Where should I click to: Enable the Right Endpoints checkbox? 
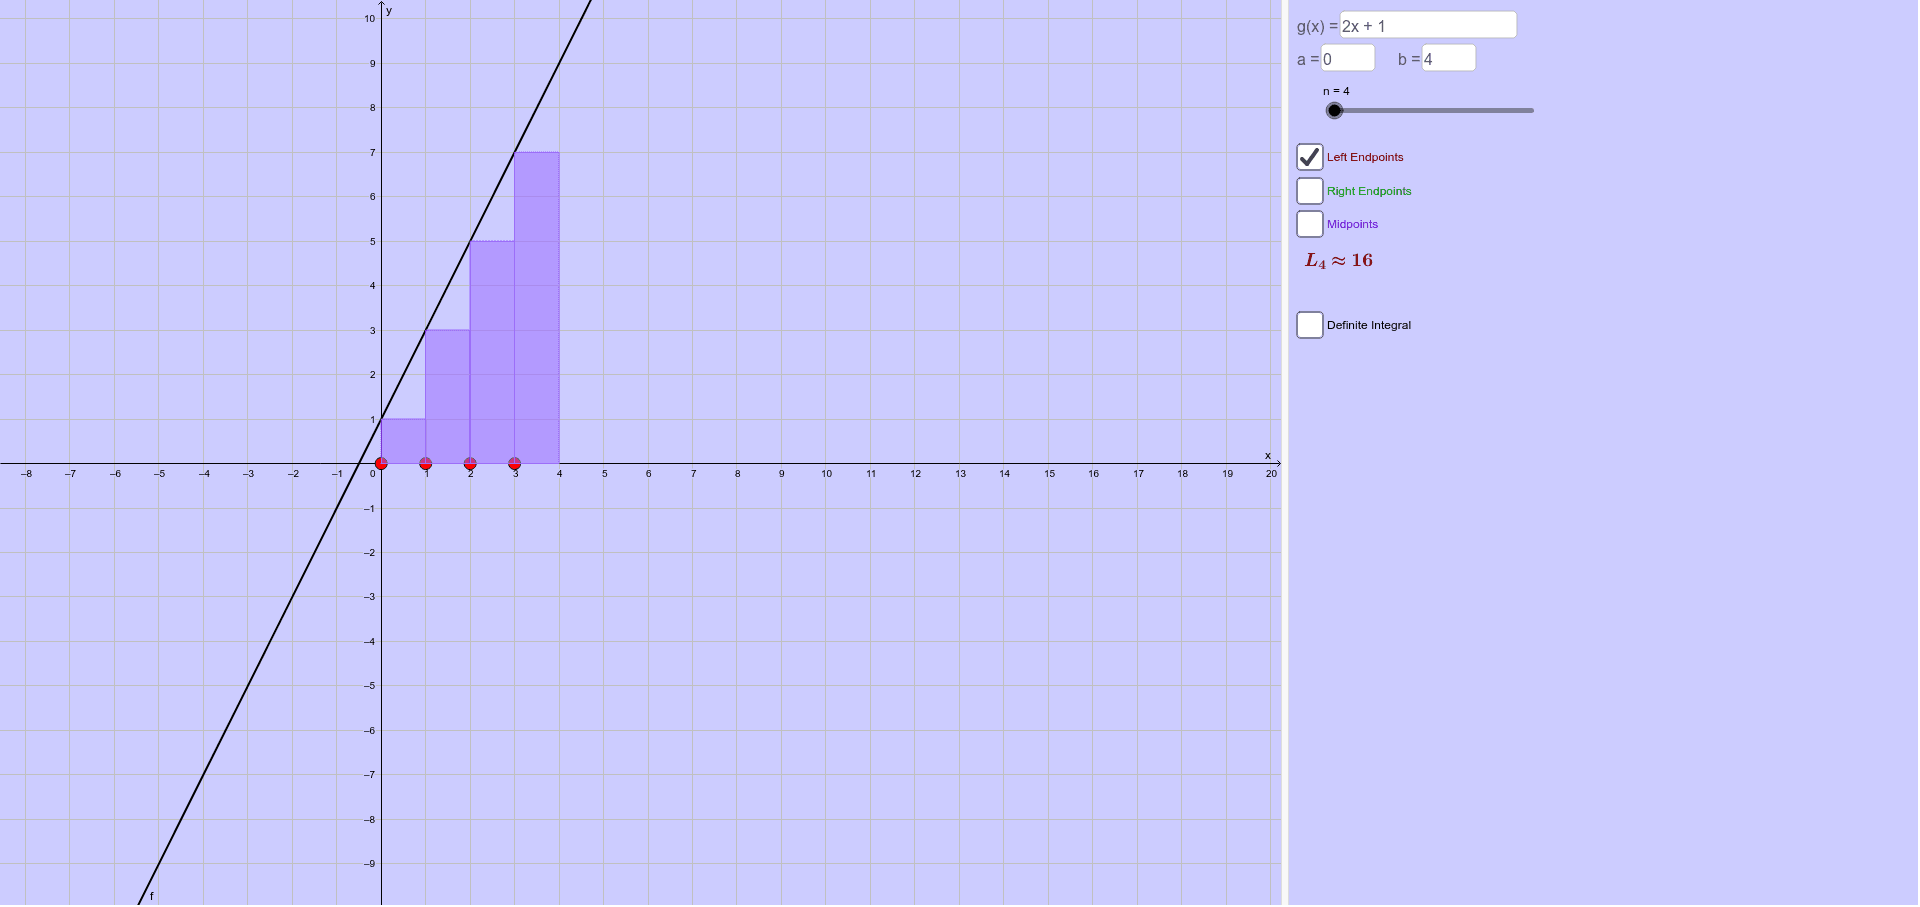pos(1310,190)
